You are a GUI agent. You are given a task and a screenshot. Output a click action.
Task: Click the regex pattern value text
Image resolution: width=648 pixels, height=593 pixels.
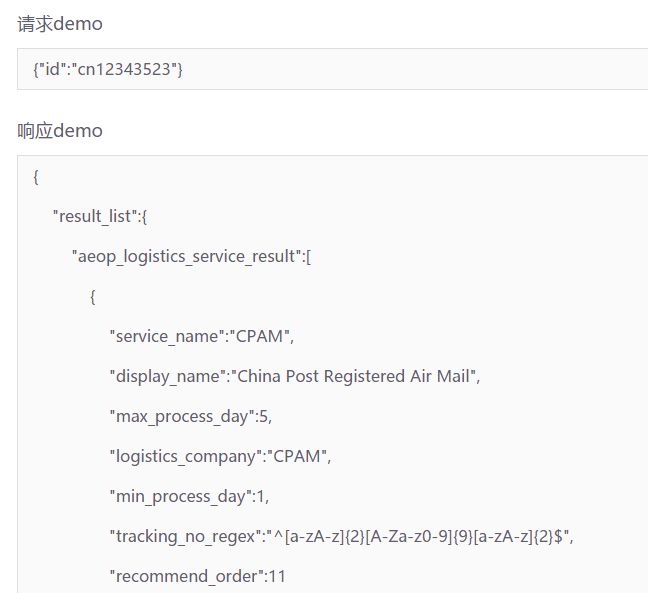[x=418, y=536]
